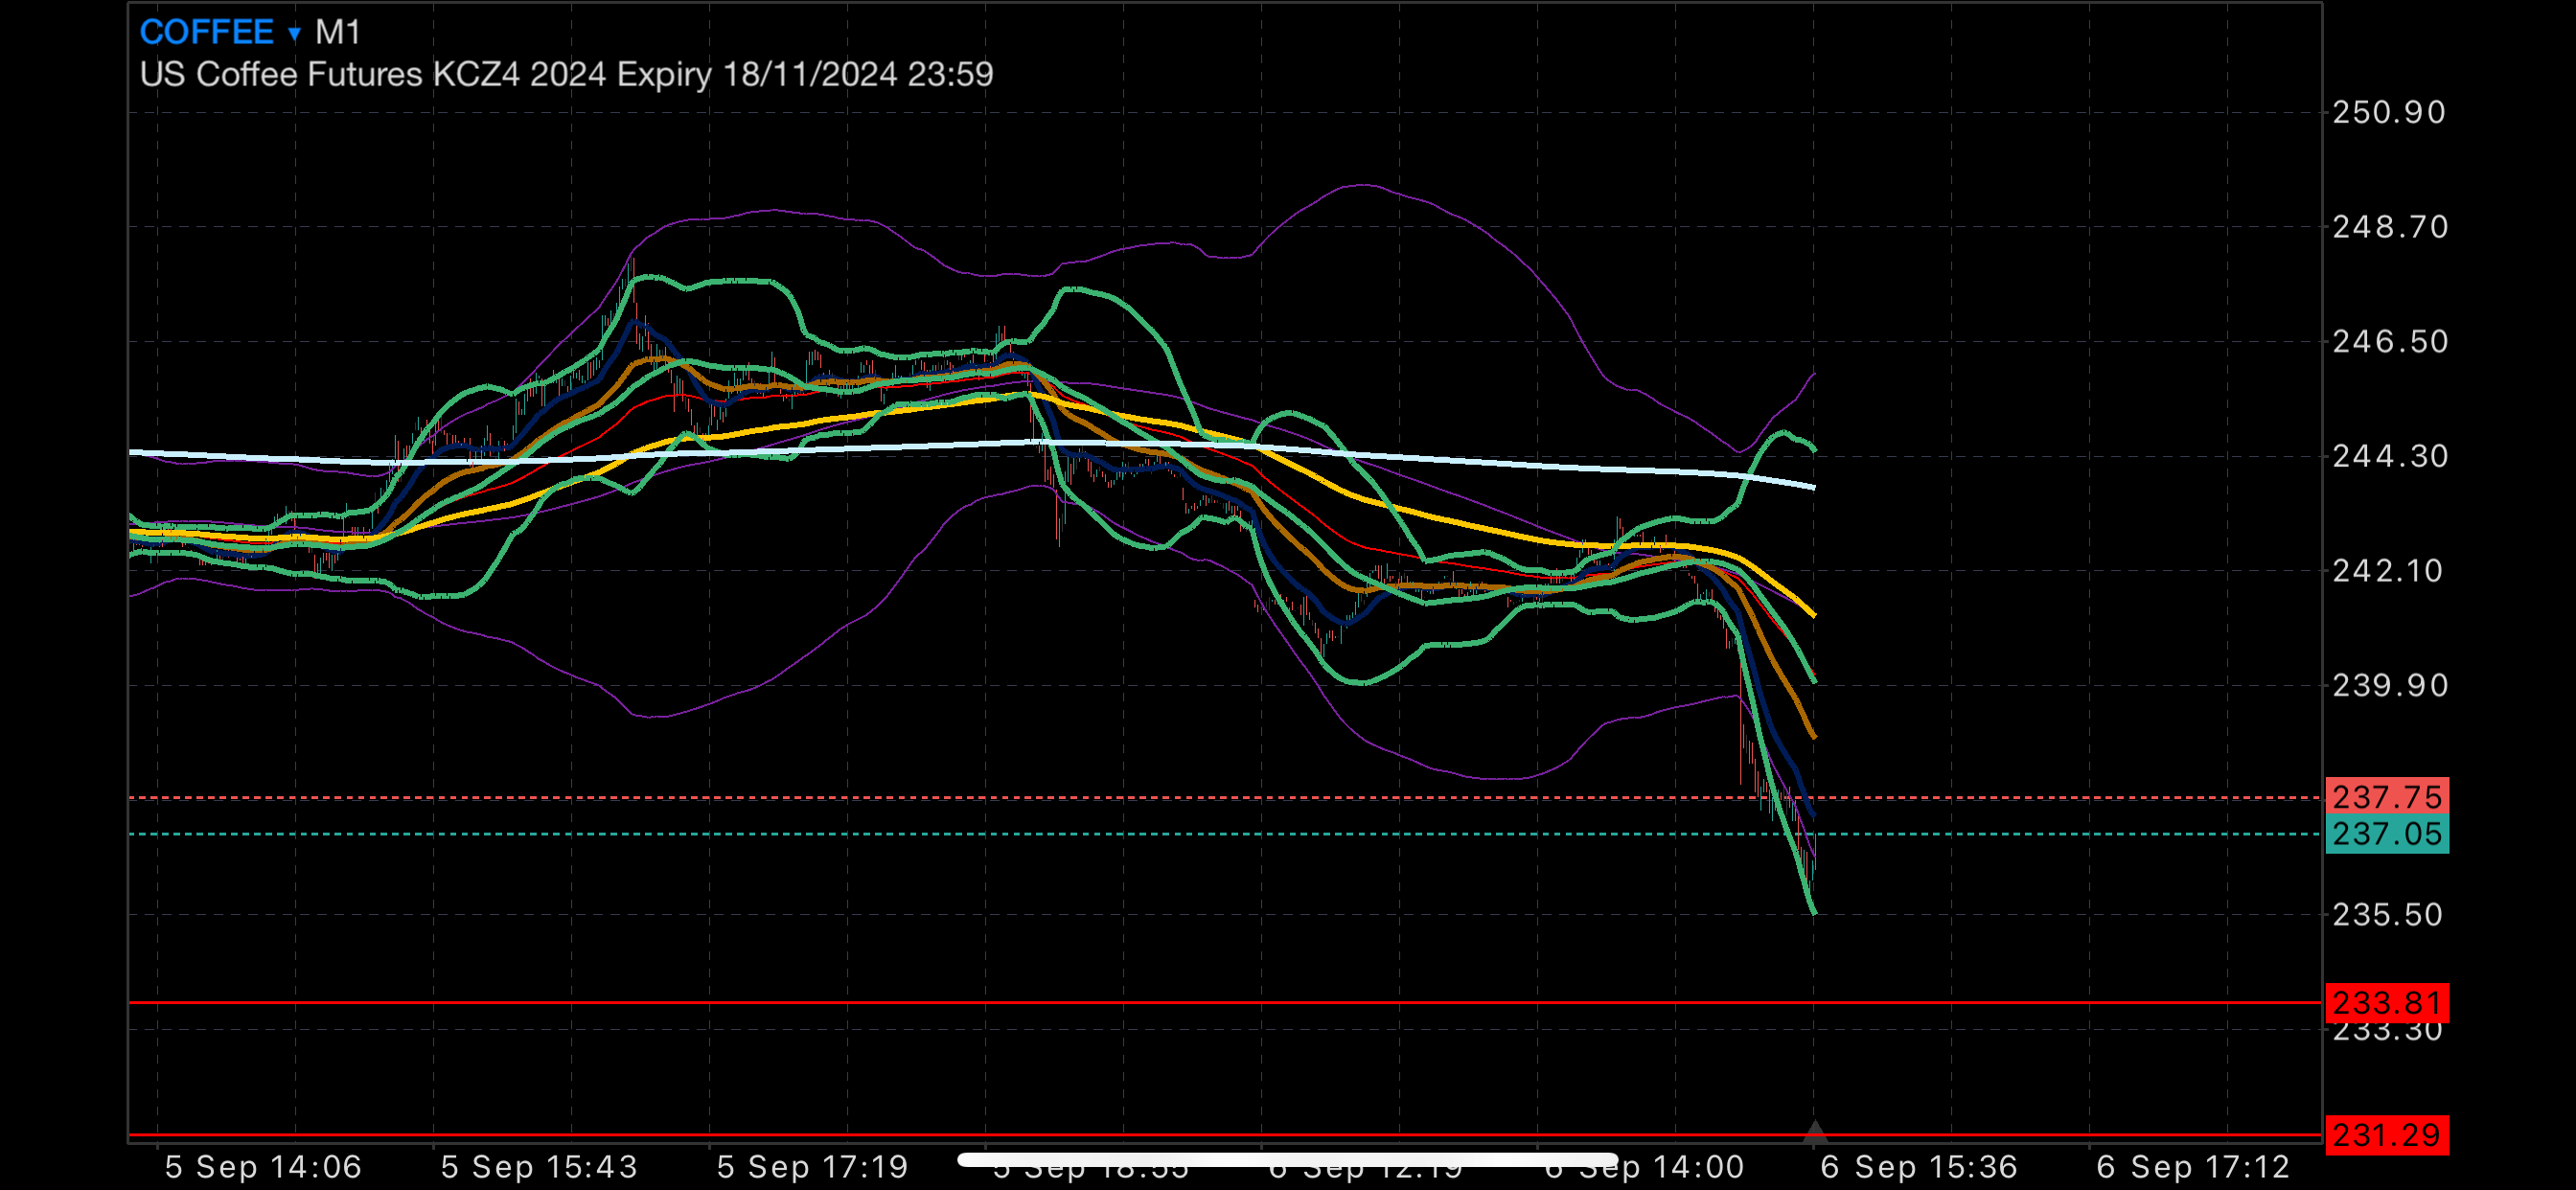Tap the 244.30 price axis label
The height and width of the screenshot is (1190, 2576).
(2389, 456)
